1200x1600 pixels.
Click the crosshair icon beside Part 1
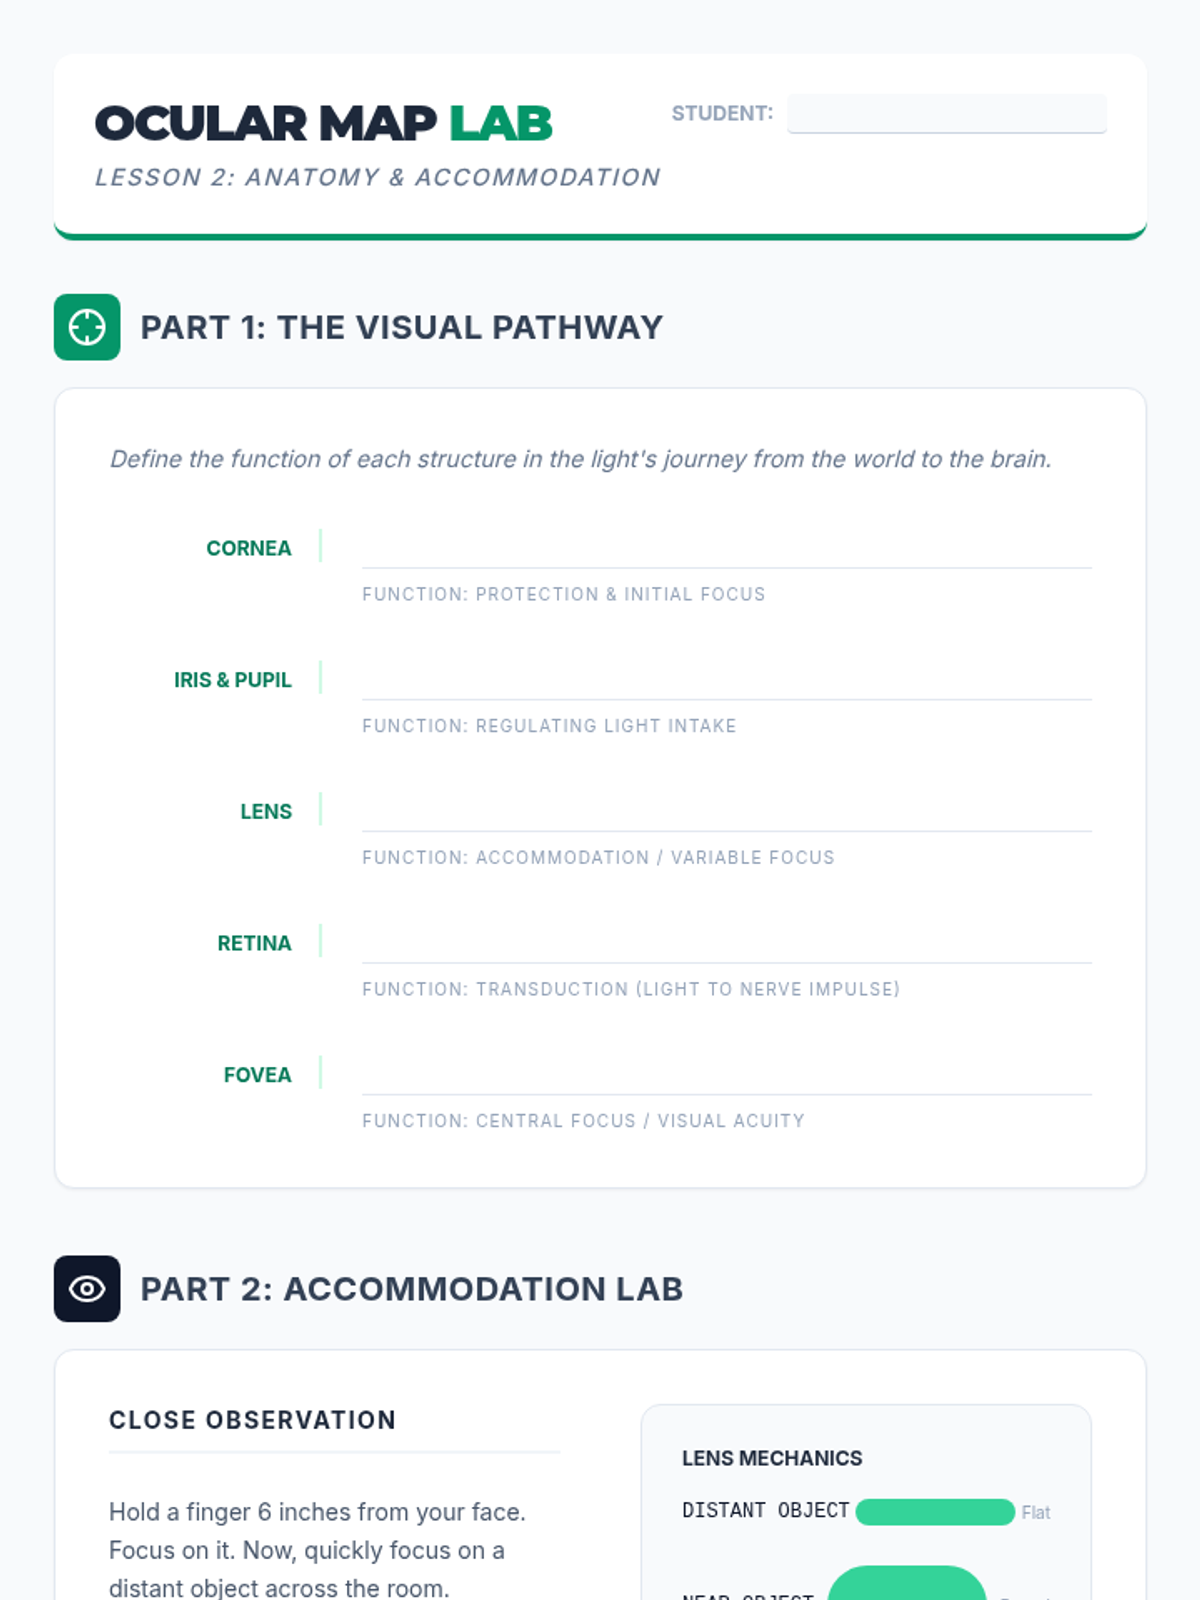pyautogui.click(x=87, y=327)
